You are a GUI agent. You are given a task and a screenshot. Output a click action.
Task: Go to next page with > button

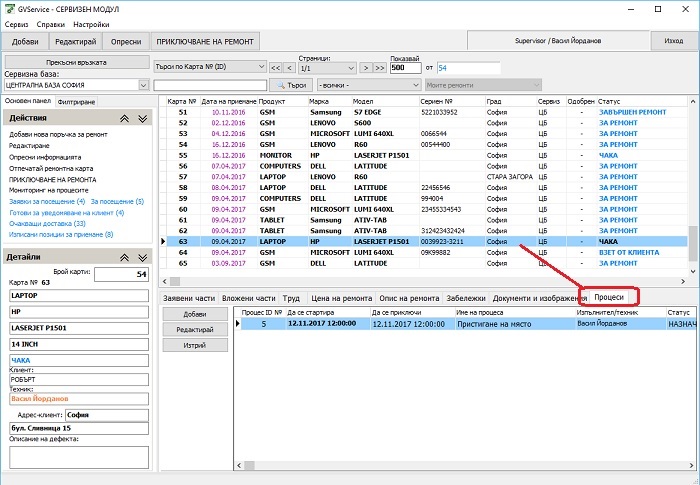pos(366,68)
